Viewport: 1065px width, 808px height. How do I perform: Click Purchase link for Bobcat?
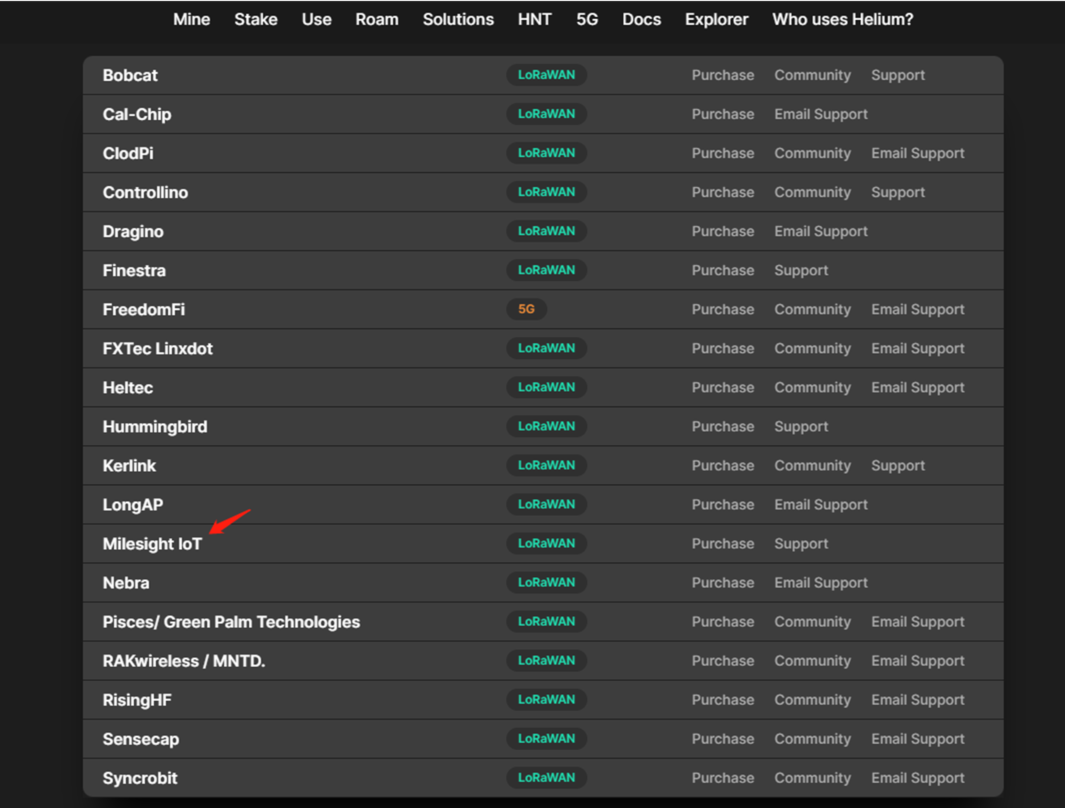723,75
